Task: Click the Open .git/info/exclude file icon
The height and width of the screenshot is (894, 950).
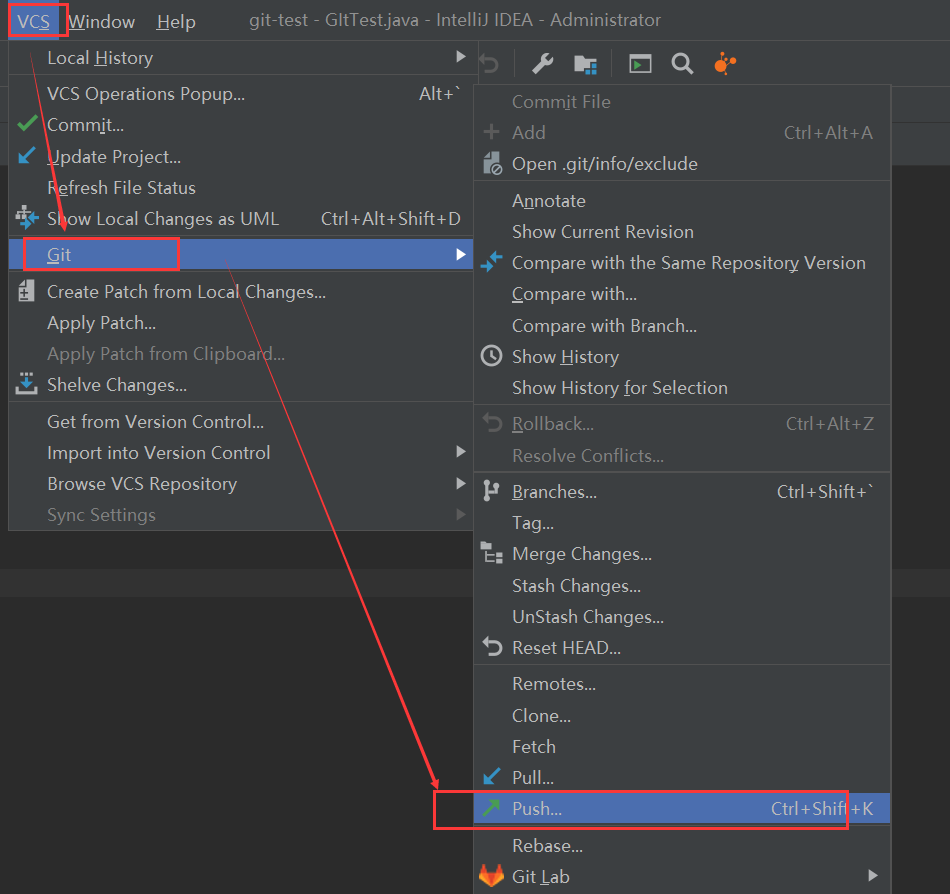Action: click(x=492, y=164)
